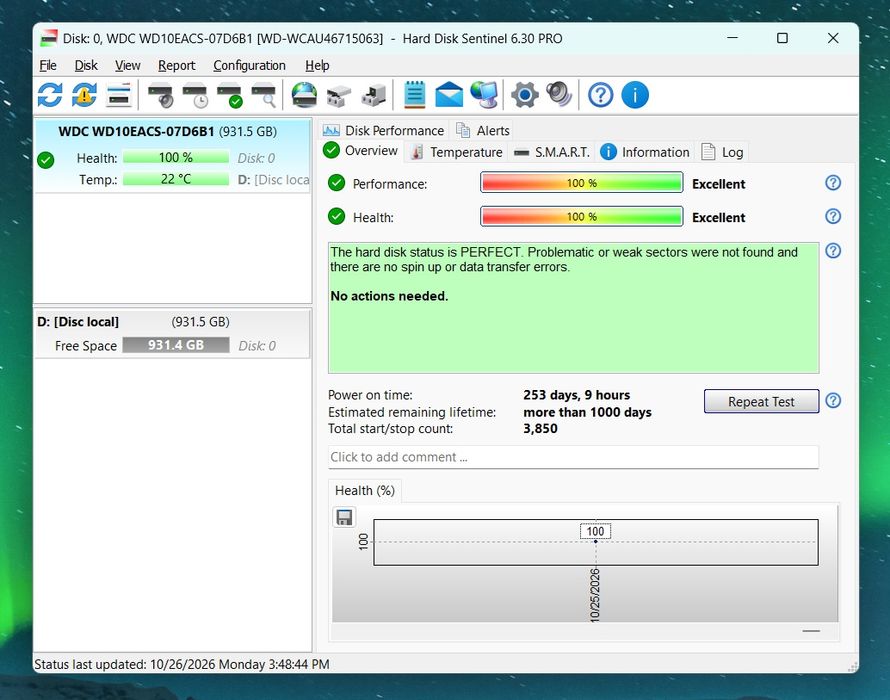
Task: Click the left panel Health 100 % bar
Action: coord(176,157)
